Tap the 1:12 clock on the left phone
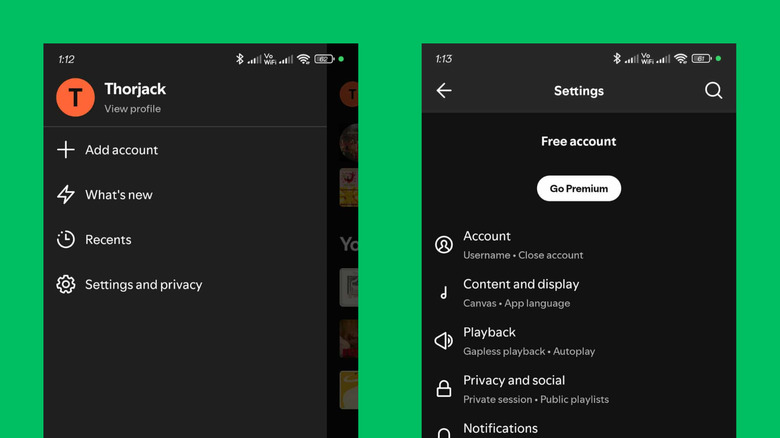The width and height of the screenshot is (780, 438). click(66, 59)
